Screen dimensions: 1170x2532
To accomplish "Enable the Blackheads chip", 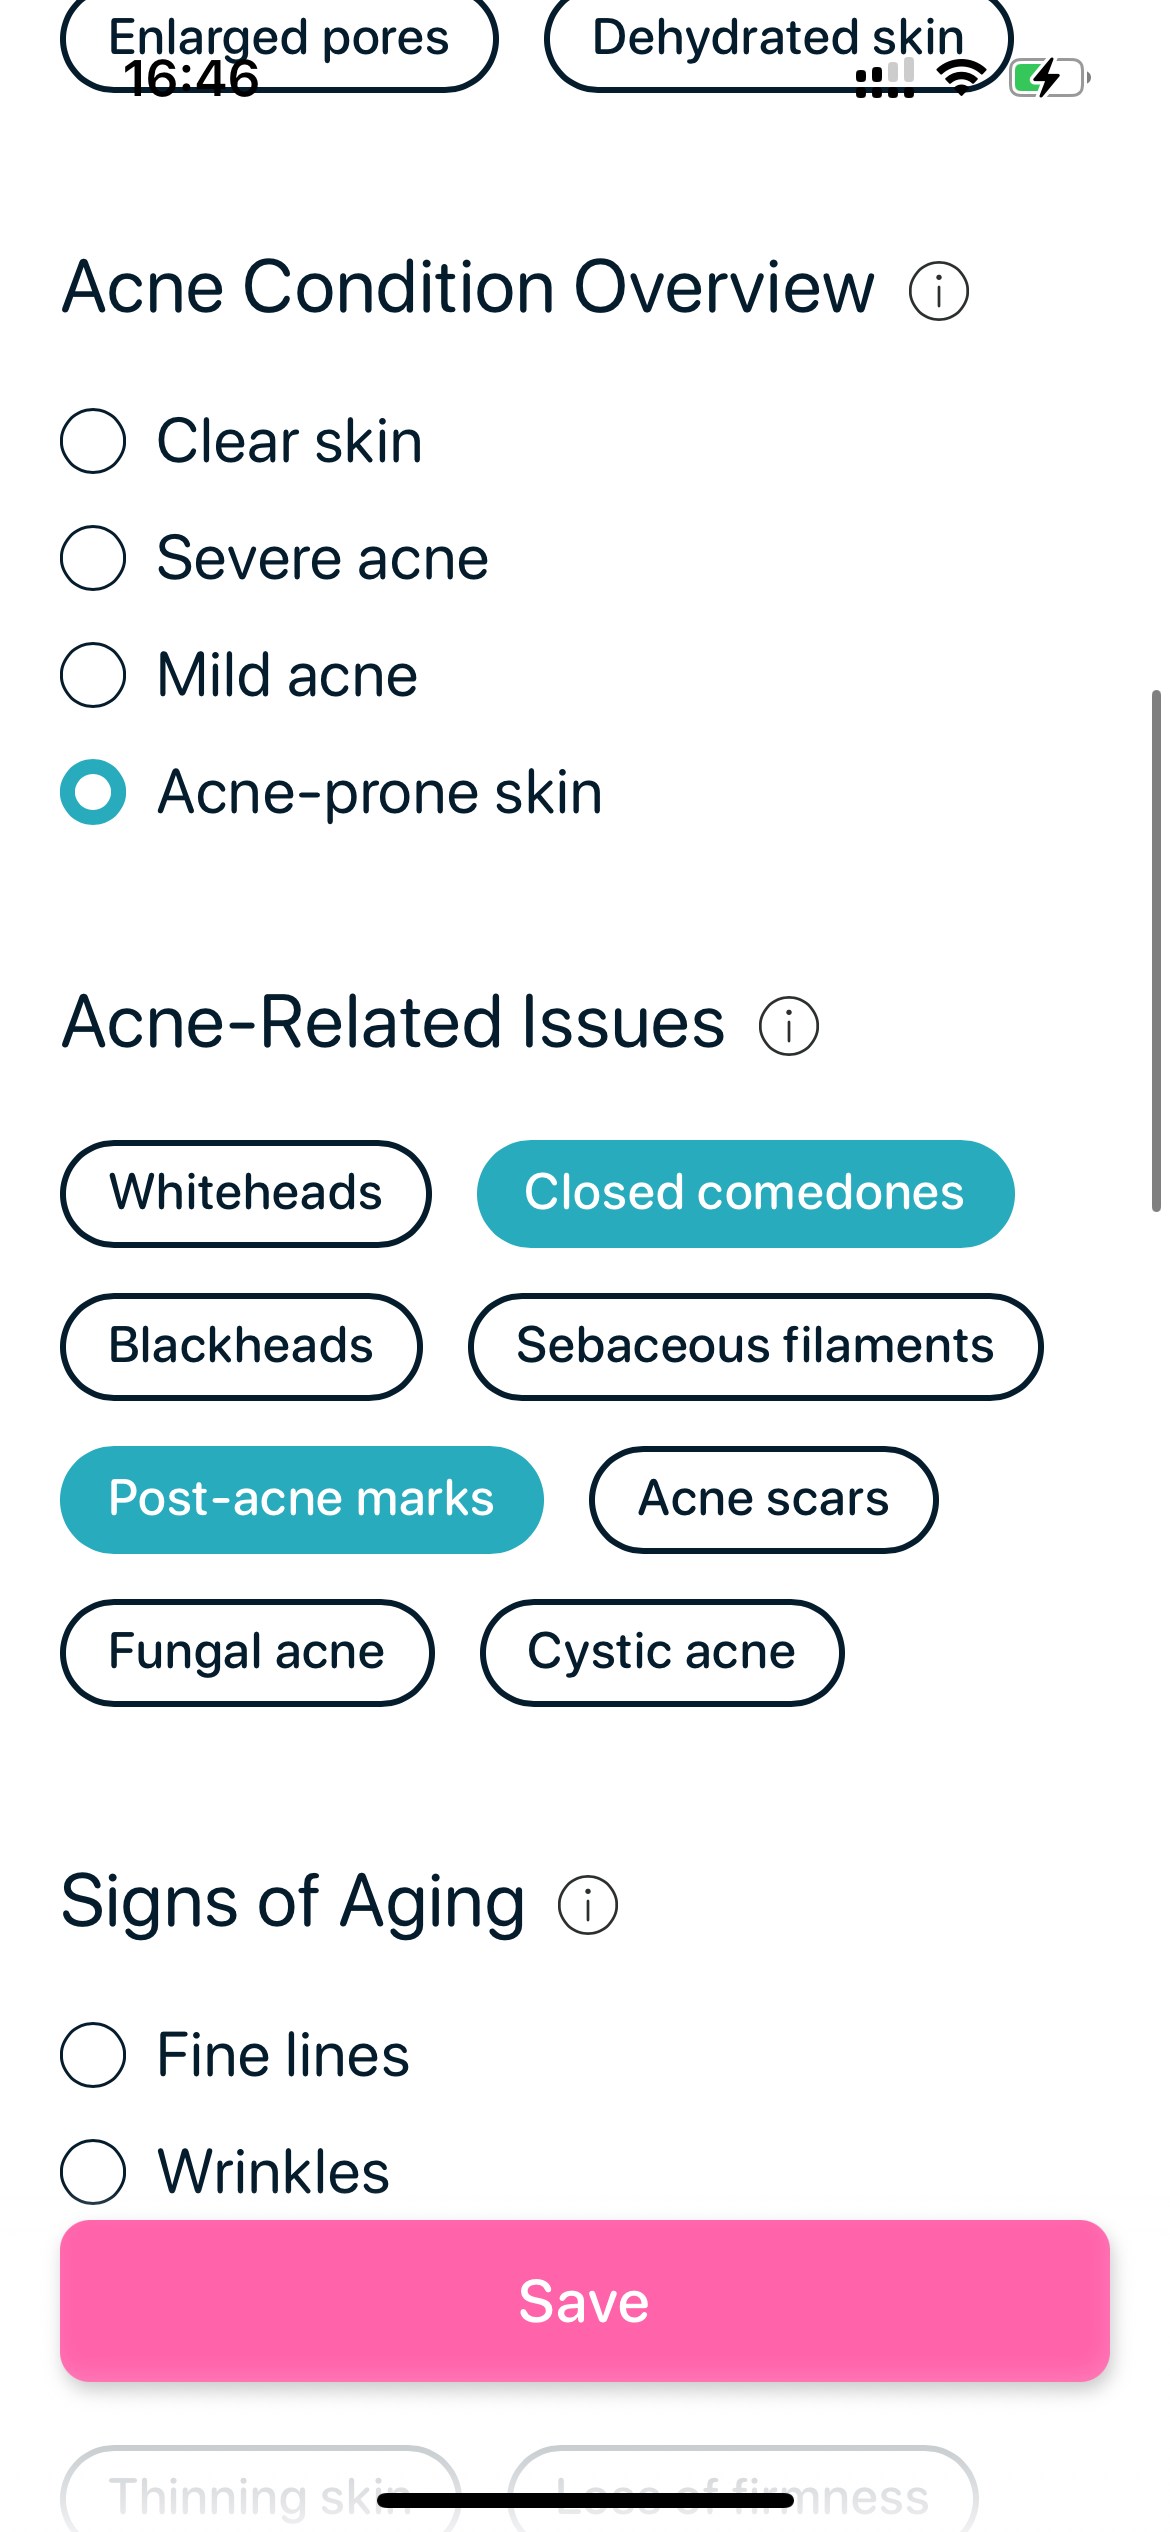I will pyautogui.click(x=241, y=1346).
